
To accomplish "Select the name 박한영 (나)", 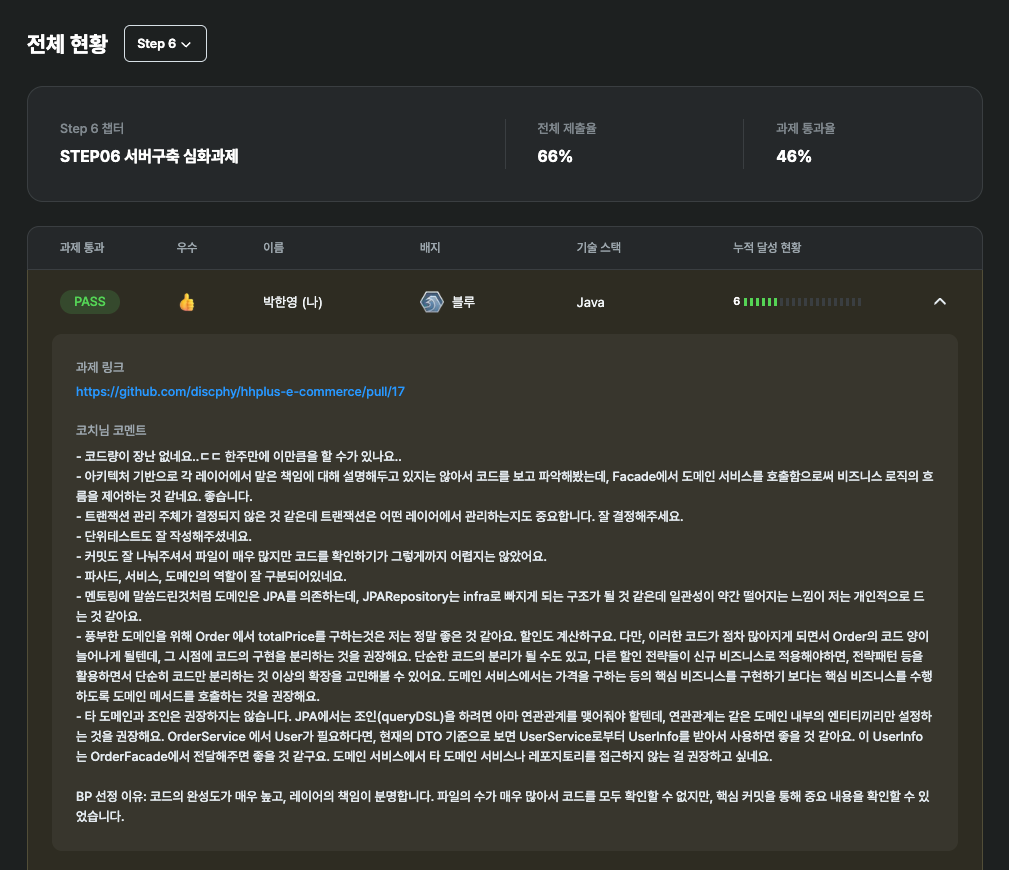I will tap(293, 302).
